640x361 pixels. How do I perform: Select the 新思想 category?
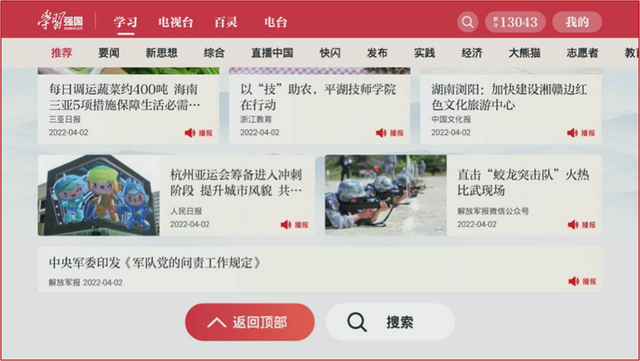click(162, 53)
